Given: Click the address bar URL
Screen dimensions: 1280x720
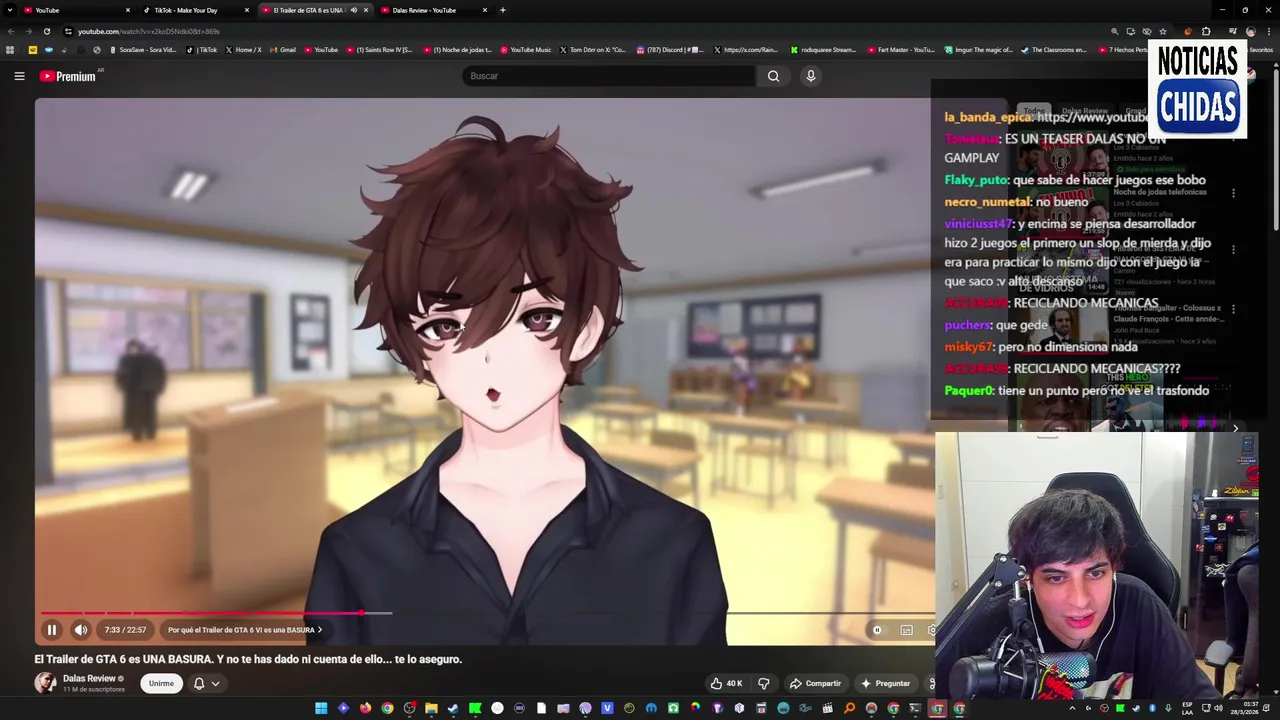Looking at the screenshot, I should pos(150,31).
